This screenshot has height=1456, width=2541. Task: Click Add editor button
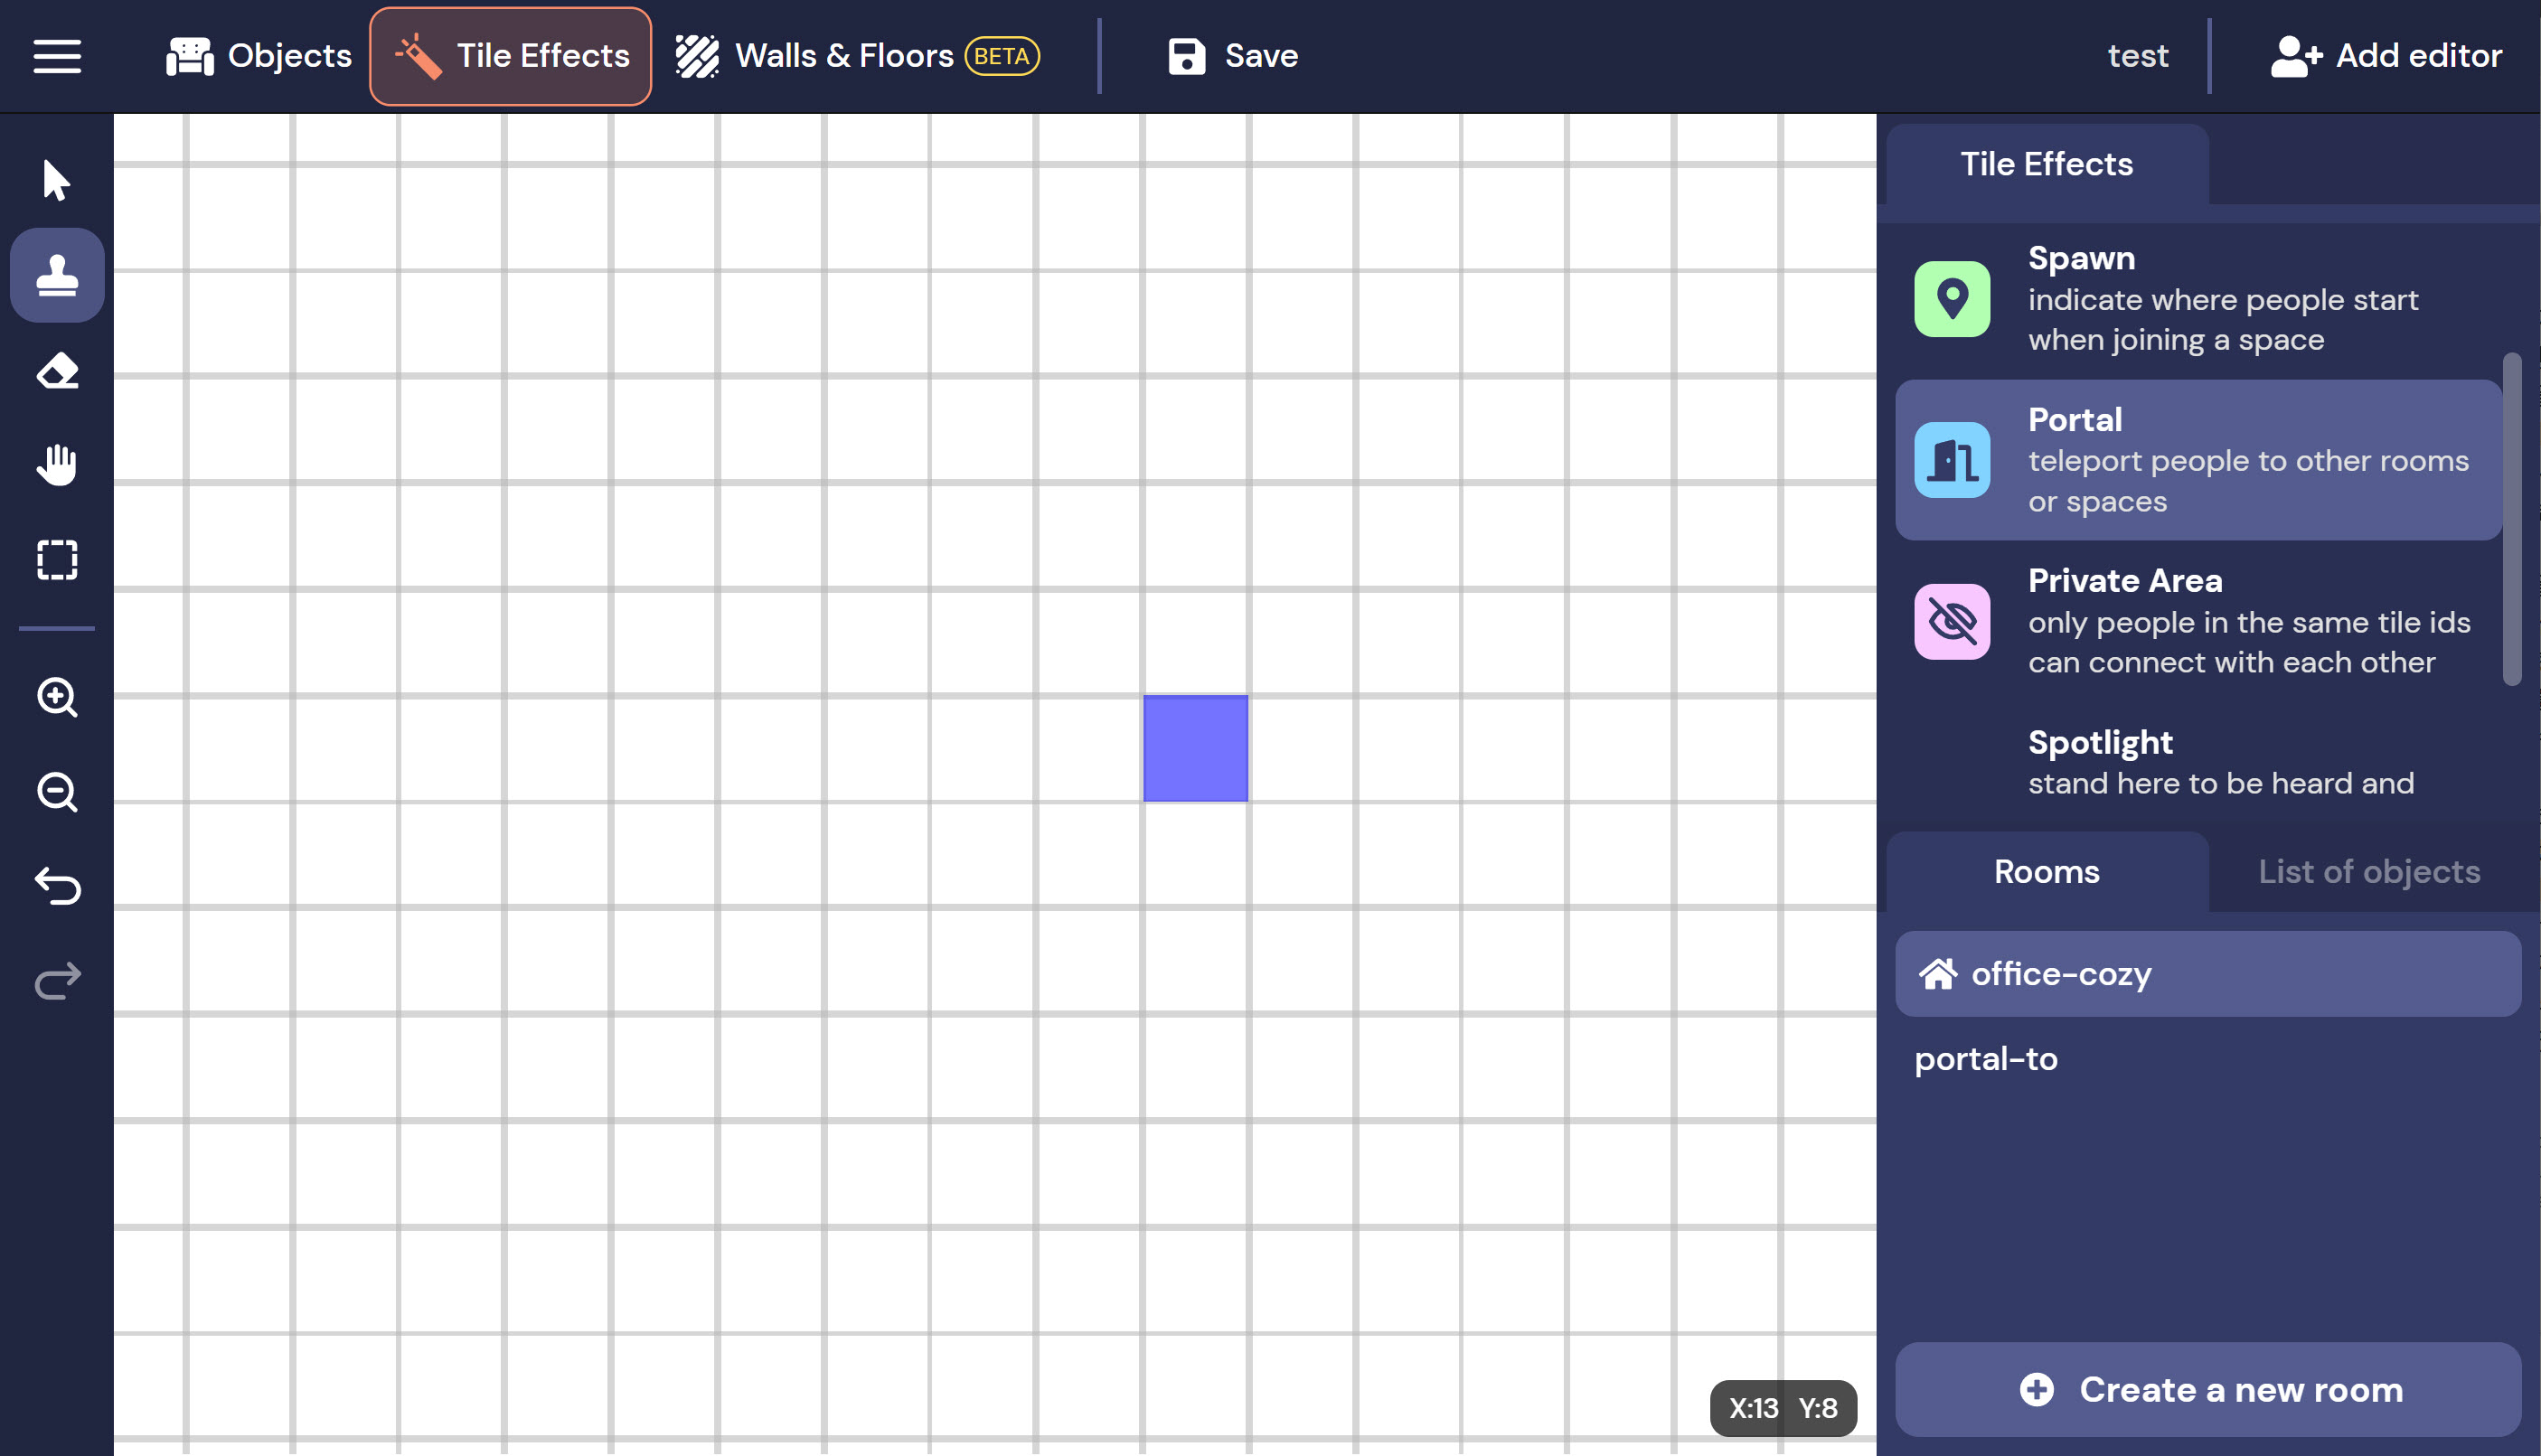coord(2386,56)
